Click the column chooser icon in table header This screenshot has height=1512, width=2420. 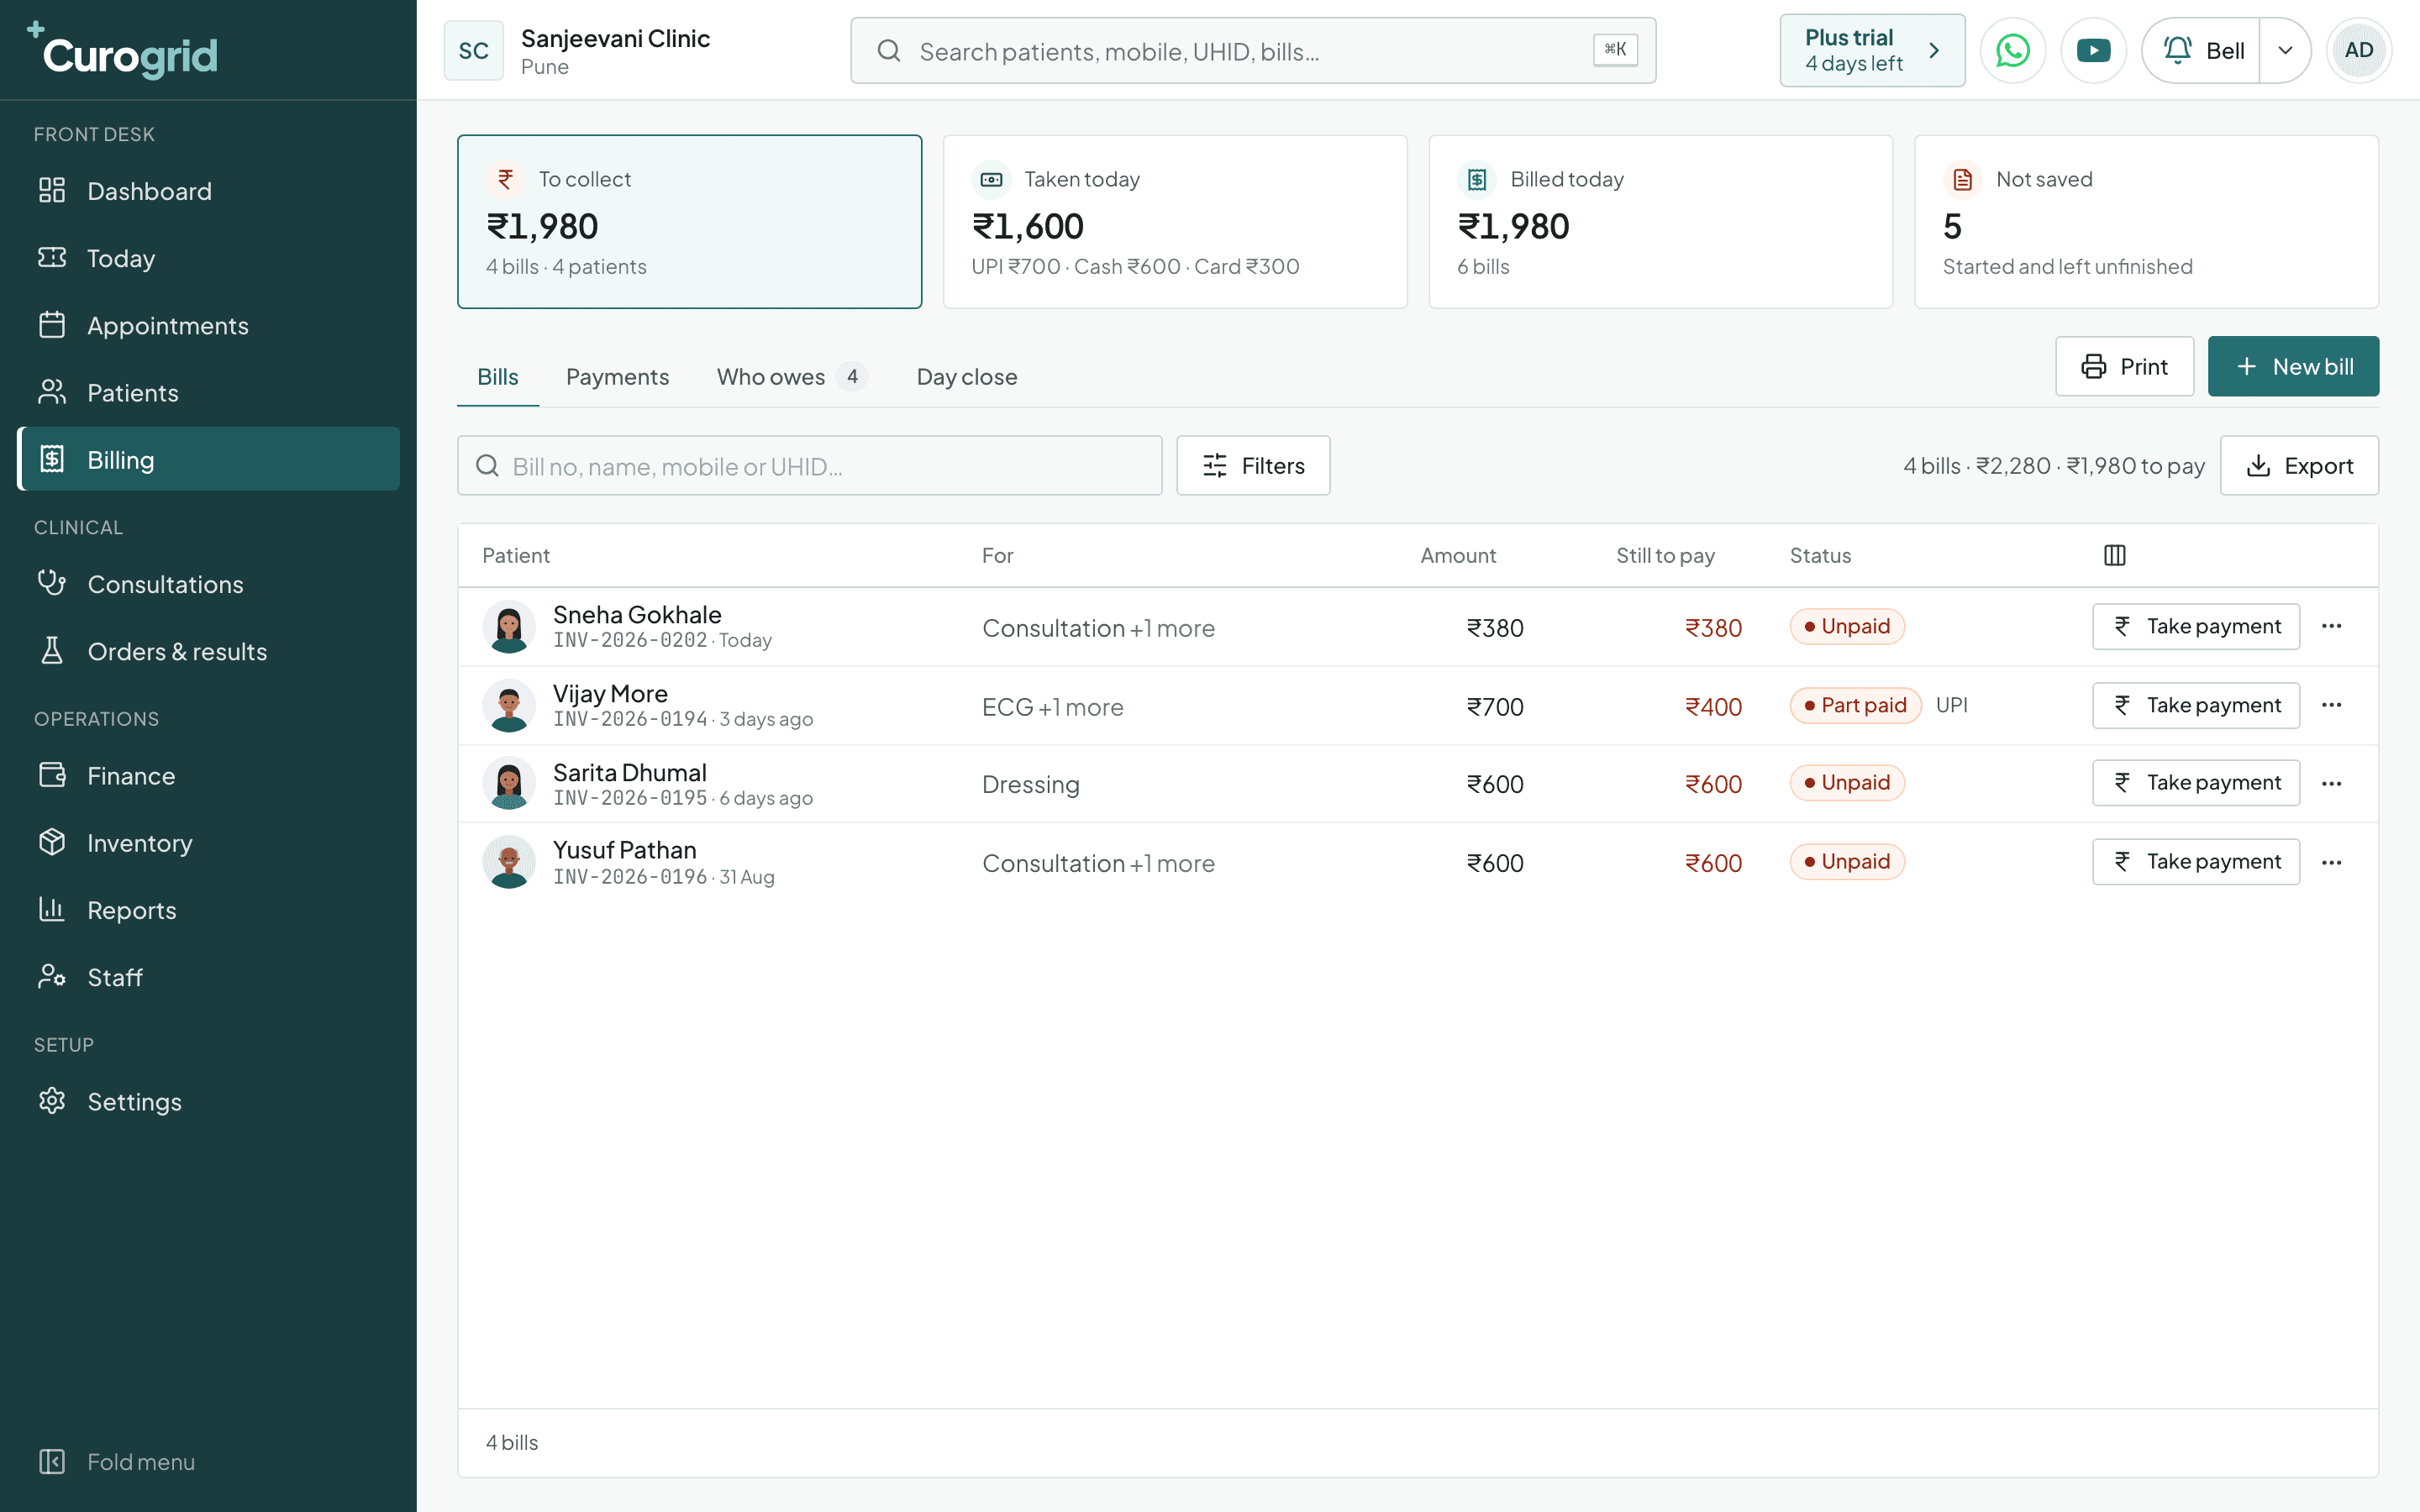point(2114,555)
